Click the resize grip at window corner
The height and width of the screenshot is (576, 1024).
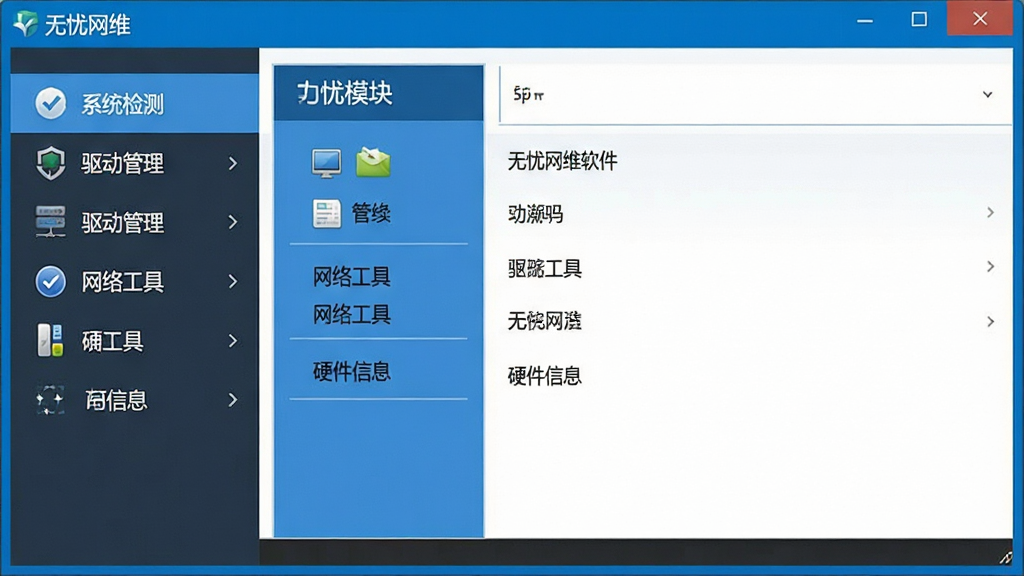pyautogui.click(x=1005, y=557)
